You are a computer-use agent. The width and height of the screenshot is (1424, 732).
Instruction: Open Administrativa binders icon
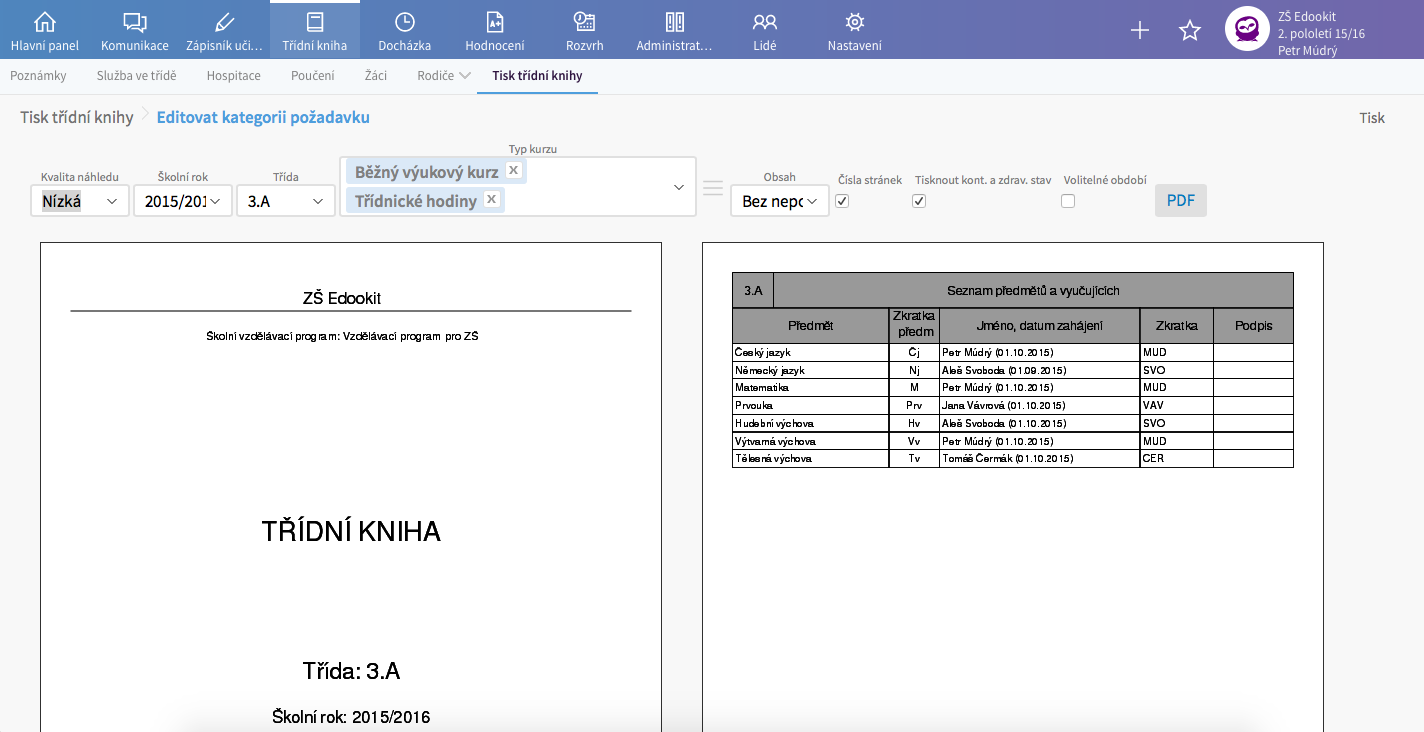click(x=674, y=22)
